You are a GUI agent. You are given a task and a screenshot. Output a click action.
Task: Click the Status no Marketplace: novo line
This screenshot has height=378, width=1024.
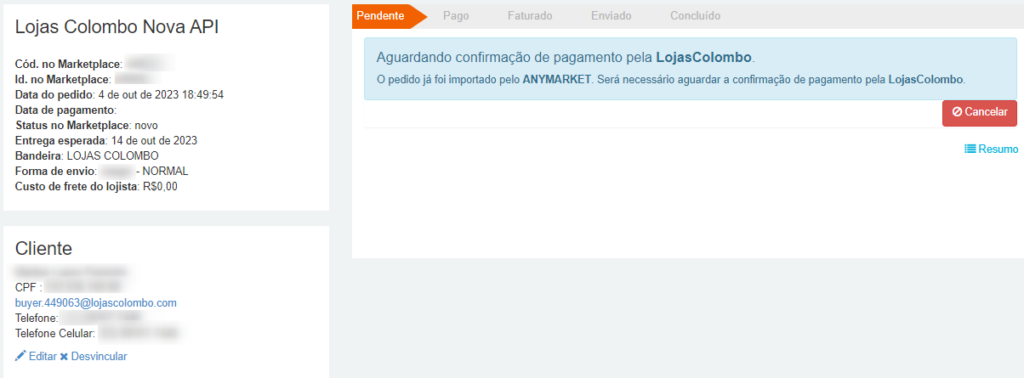(86, 125)
